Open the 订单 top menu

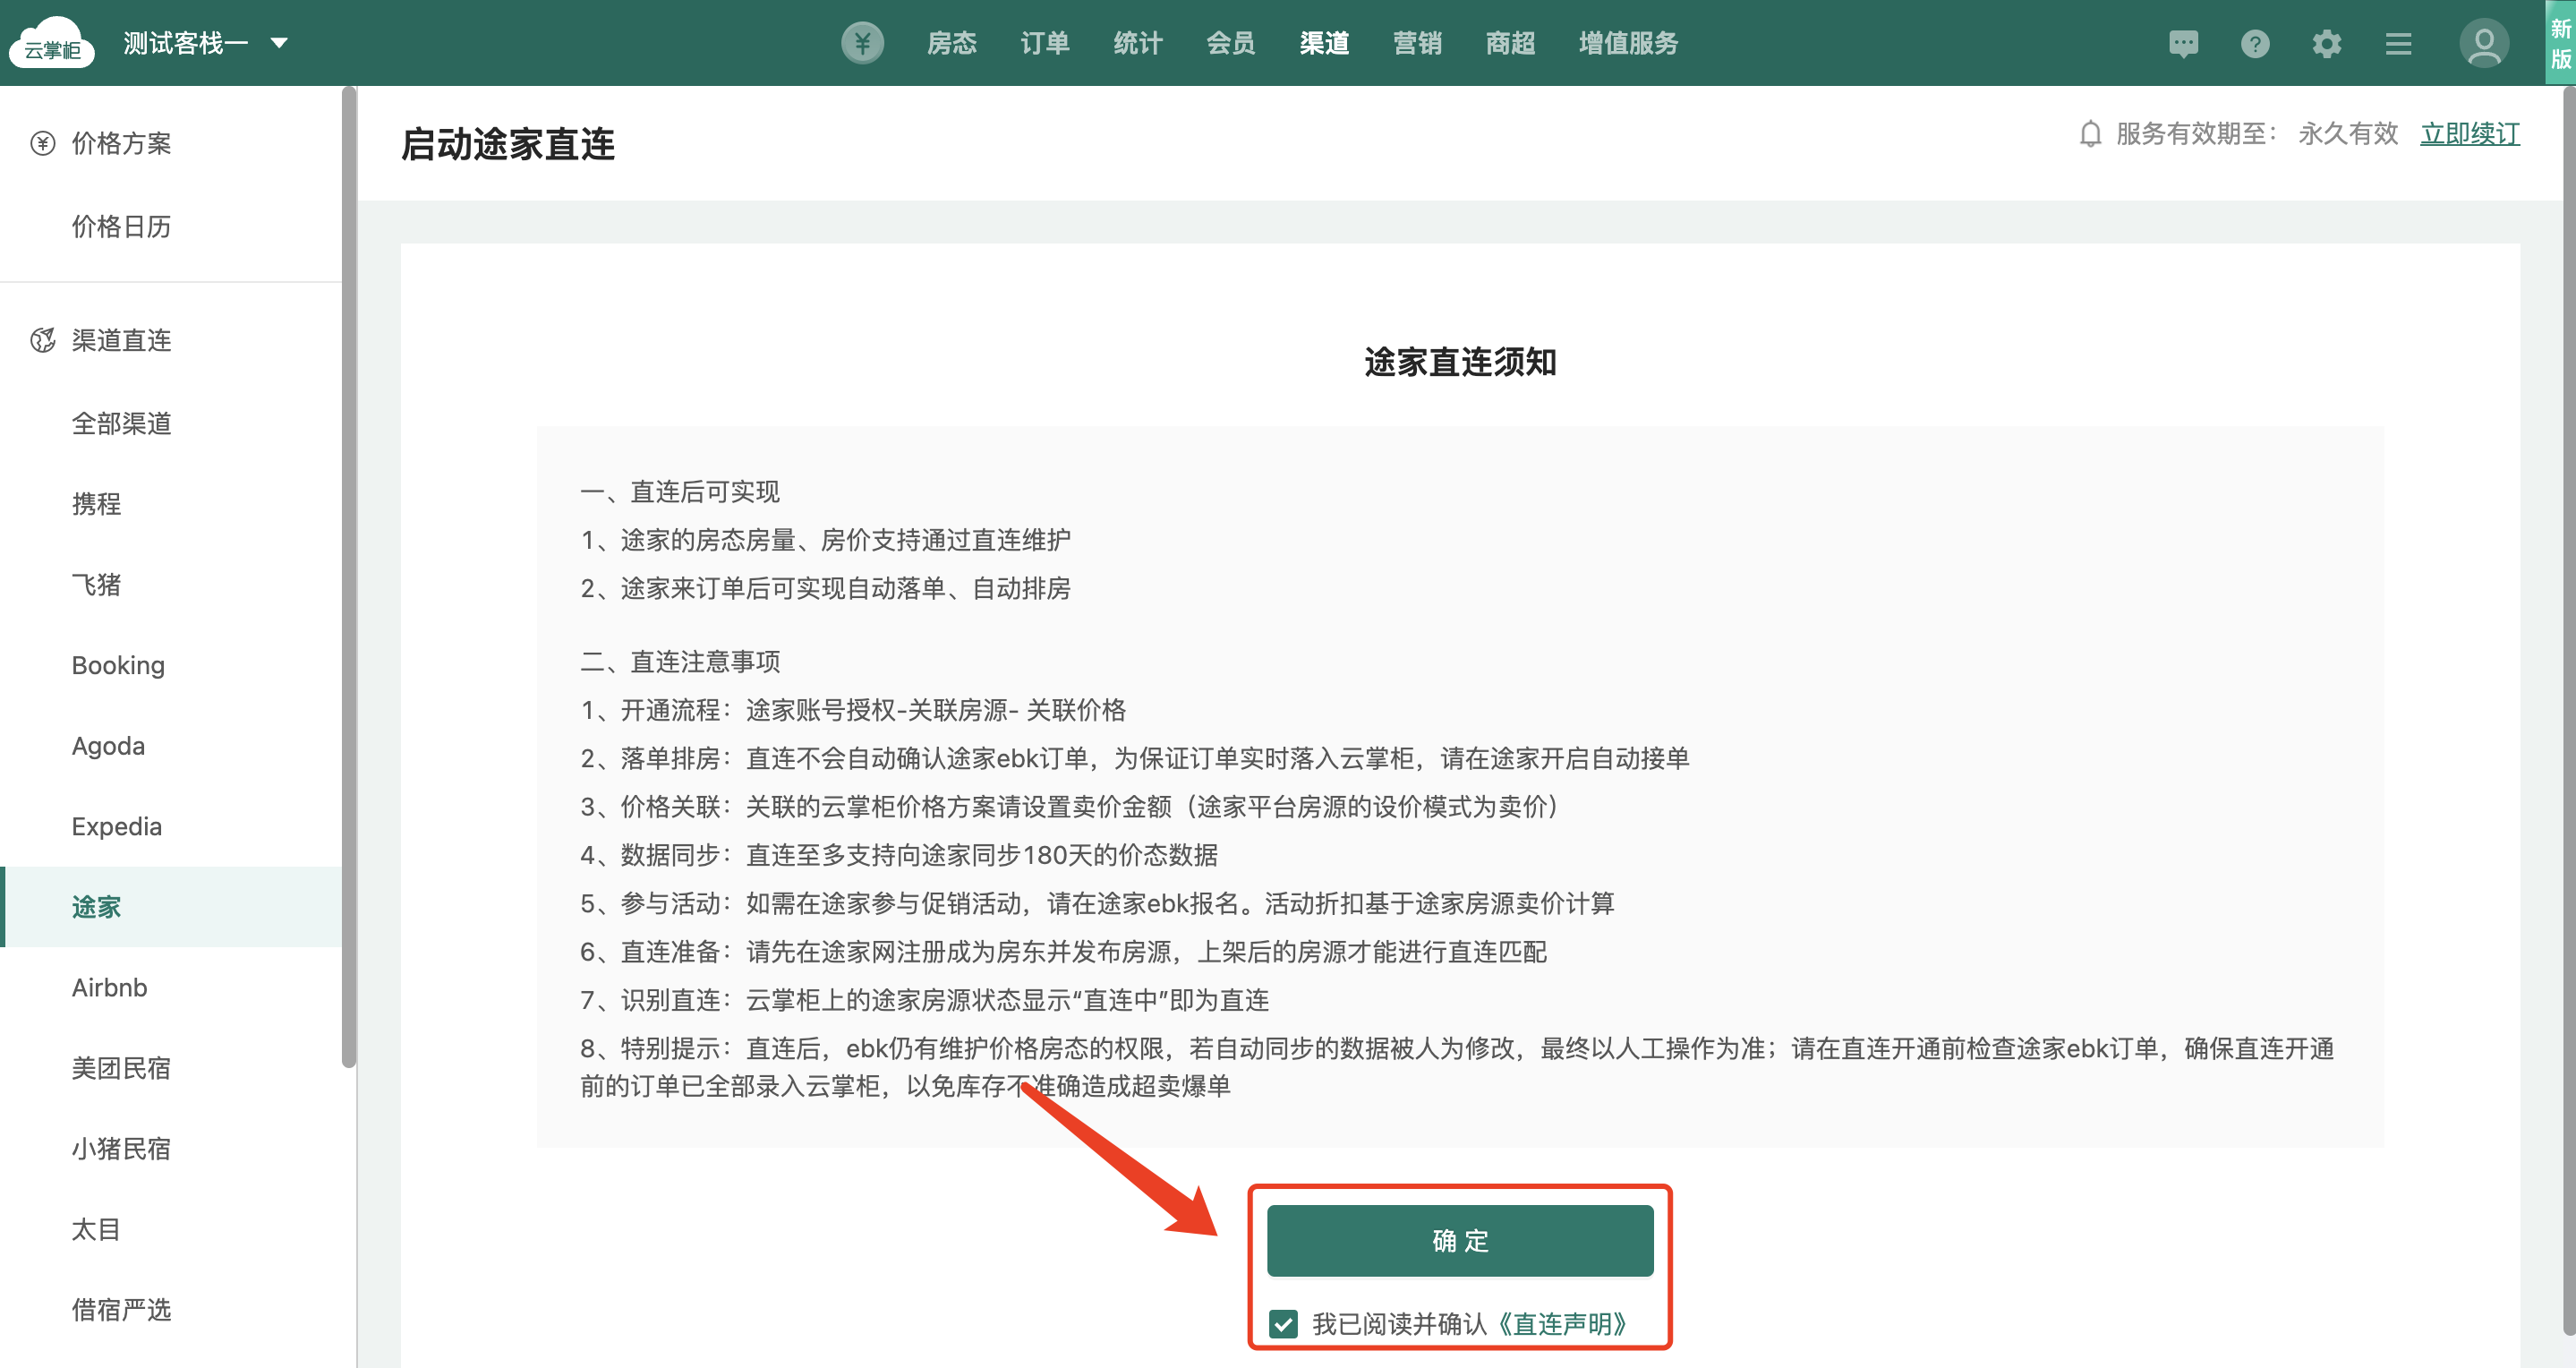pos(1044,43)
